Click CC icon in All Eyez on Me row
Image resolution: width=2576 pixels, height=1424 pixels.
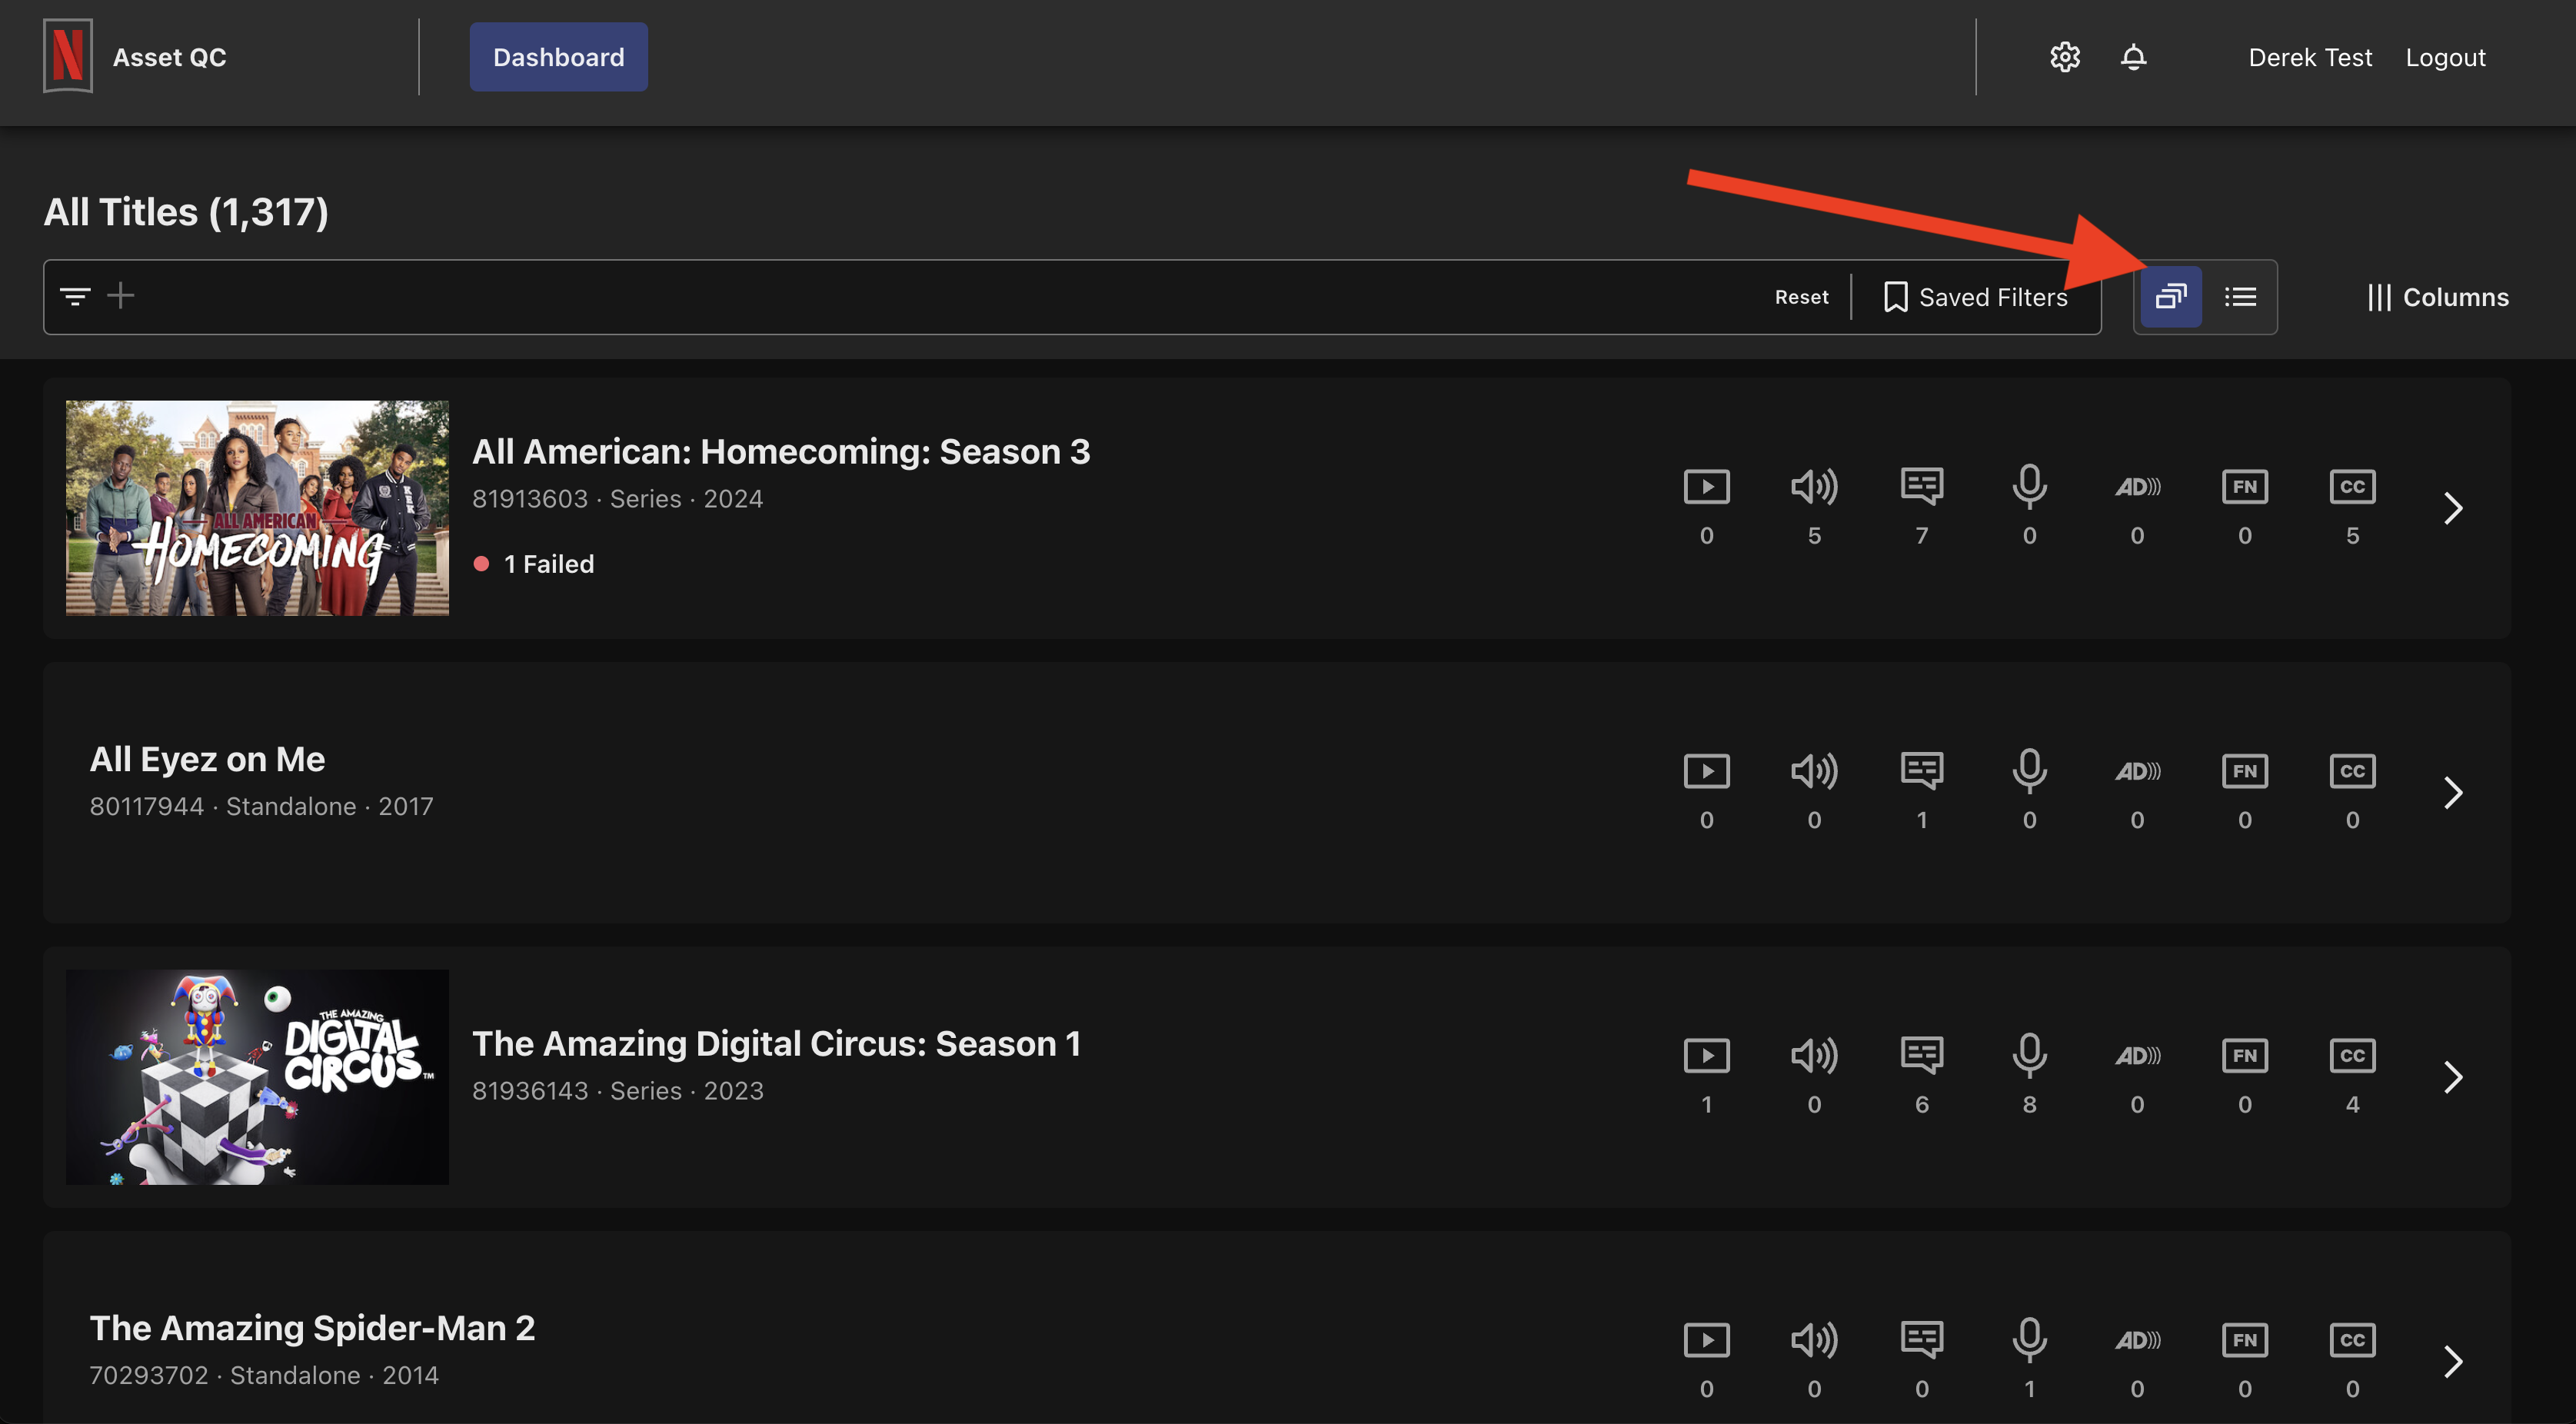pyautogui.click(x=2352, y=771)
